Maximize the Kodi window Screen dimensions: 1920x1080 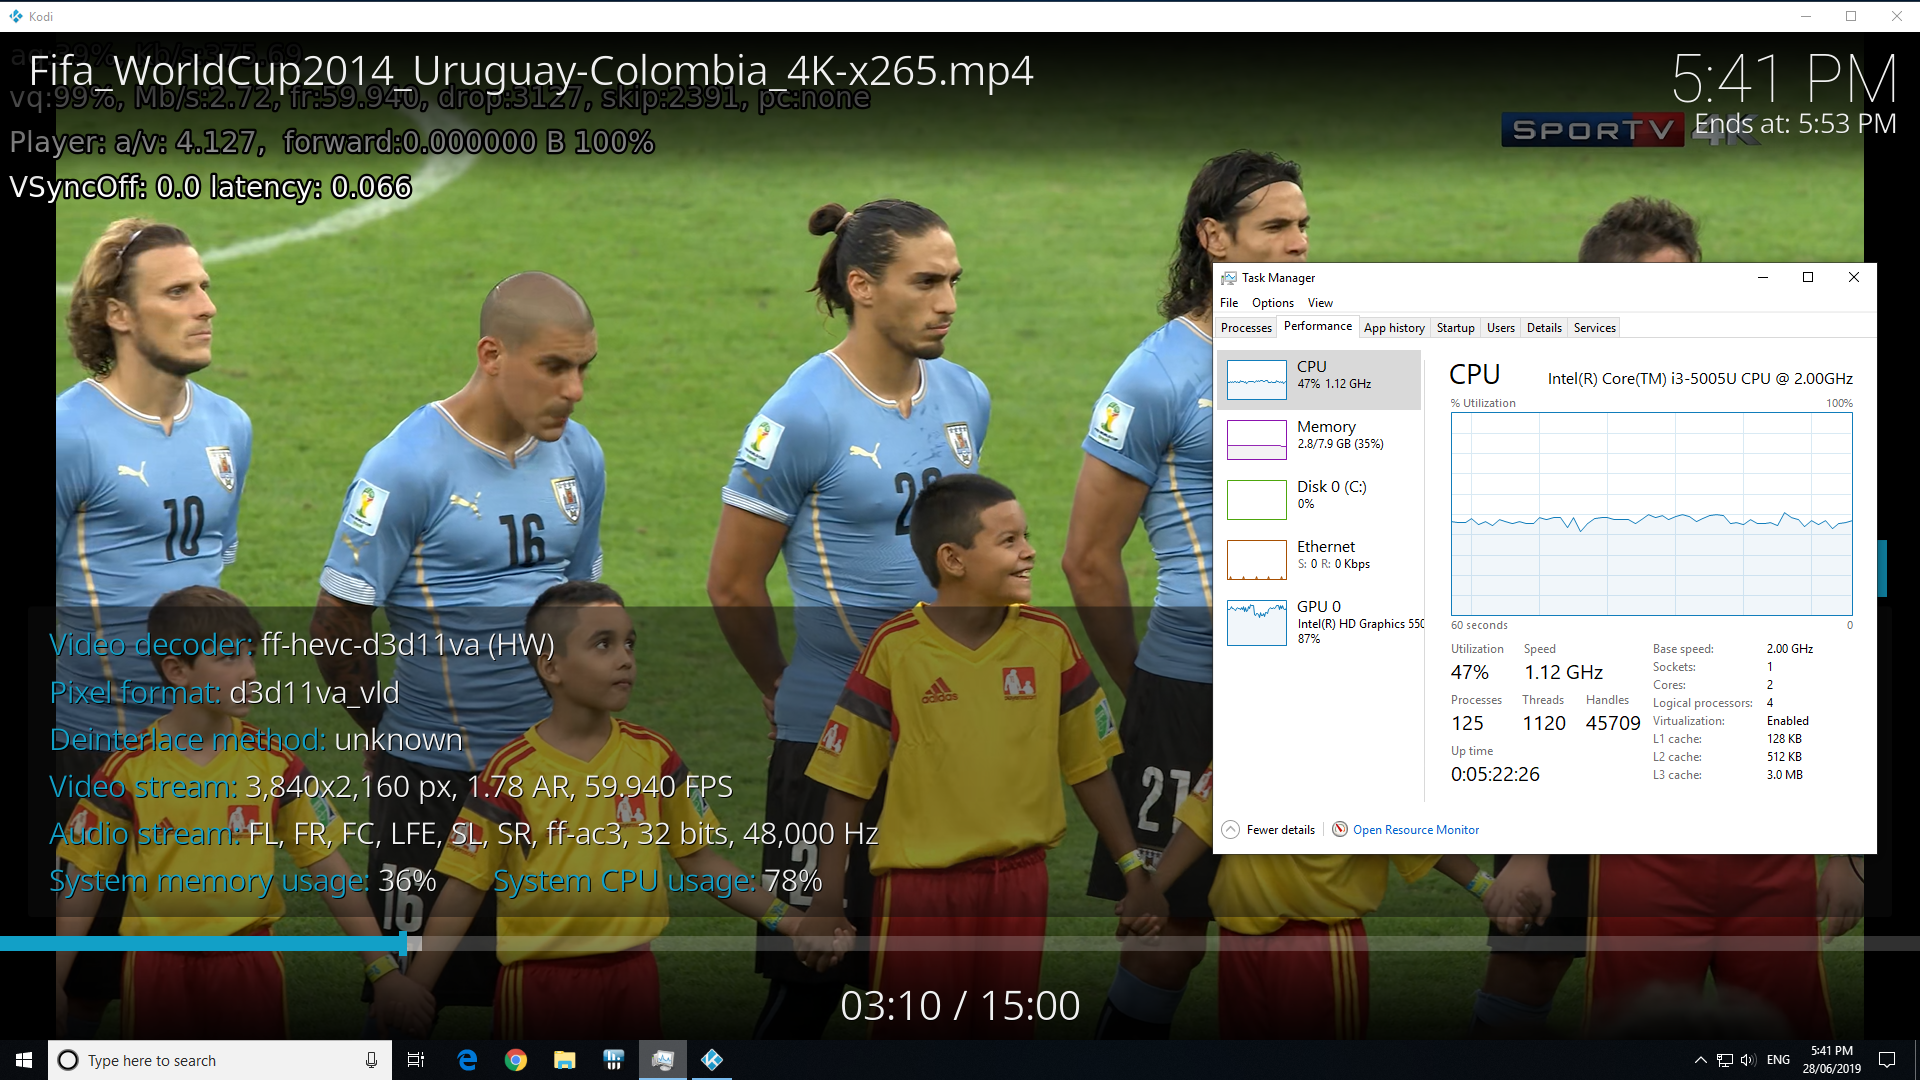coord(1851,16)
